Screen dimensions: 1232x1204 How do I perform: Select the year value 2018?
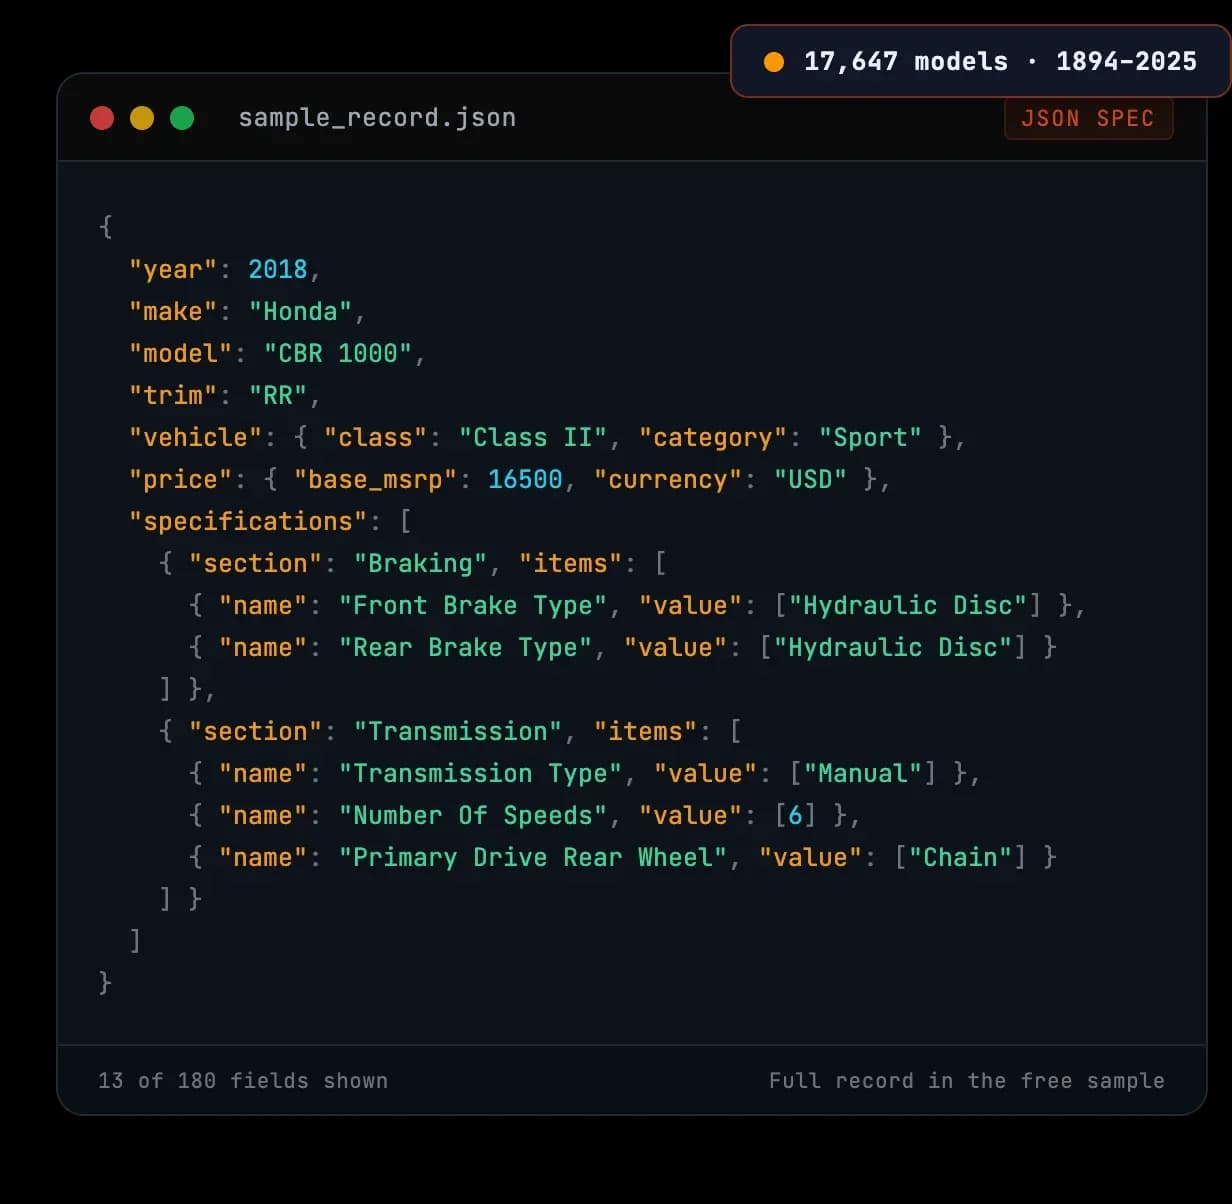click(278, 270)
